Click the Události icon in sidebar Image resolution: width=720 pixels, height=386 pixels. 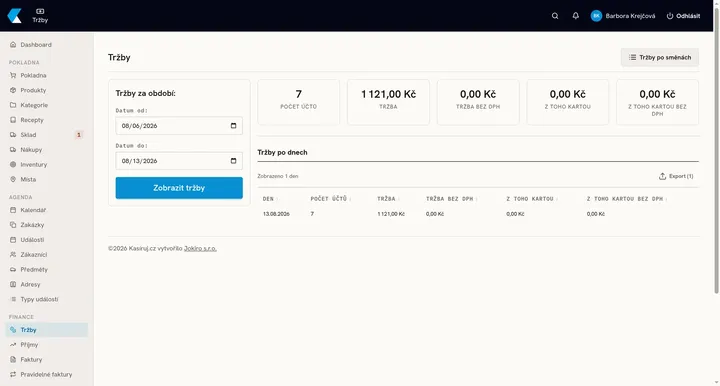tap(13, 240)
